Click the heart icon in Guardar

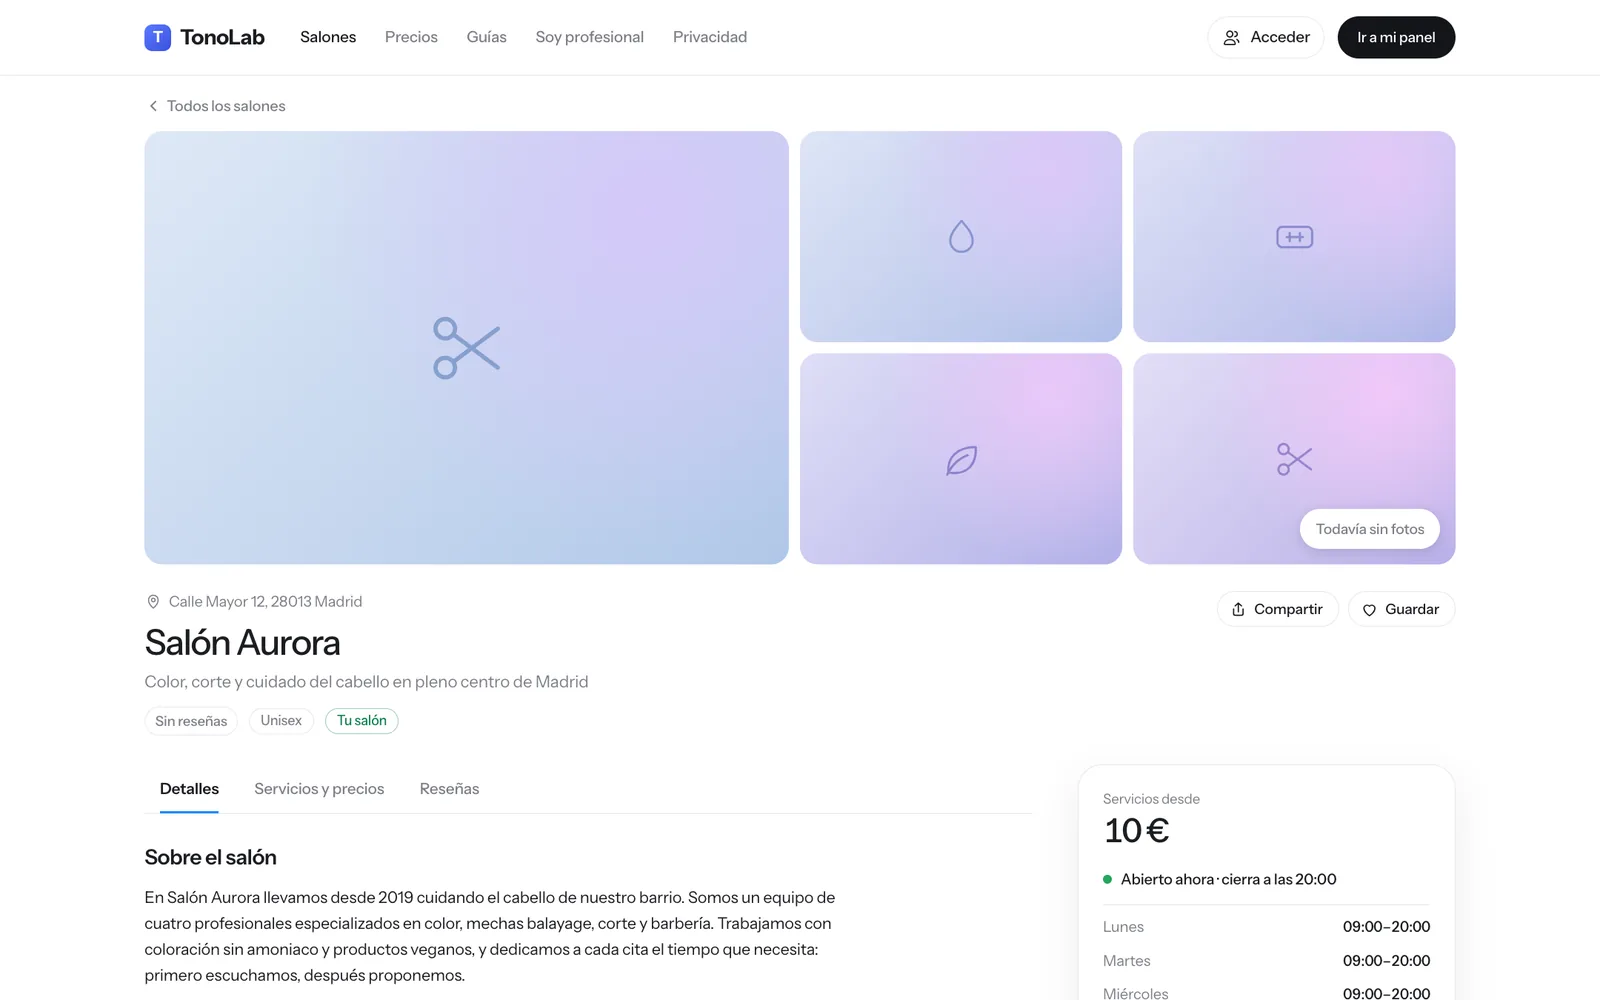point(1369,610)
